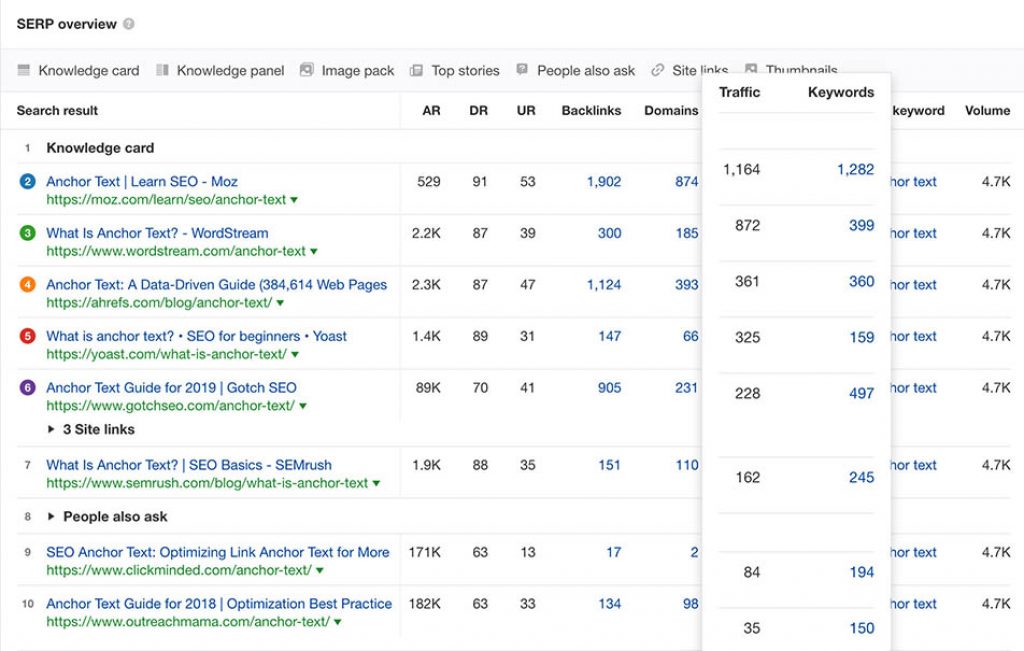Open dropdown for moz.com anchor-text URL

point(294,200)
